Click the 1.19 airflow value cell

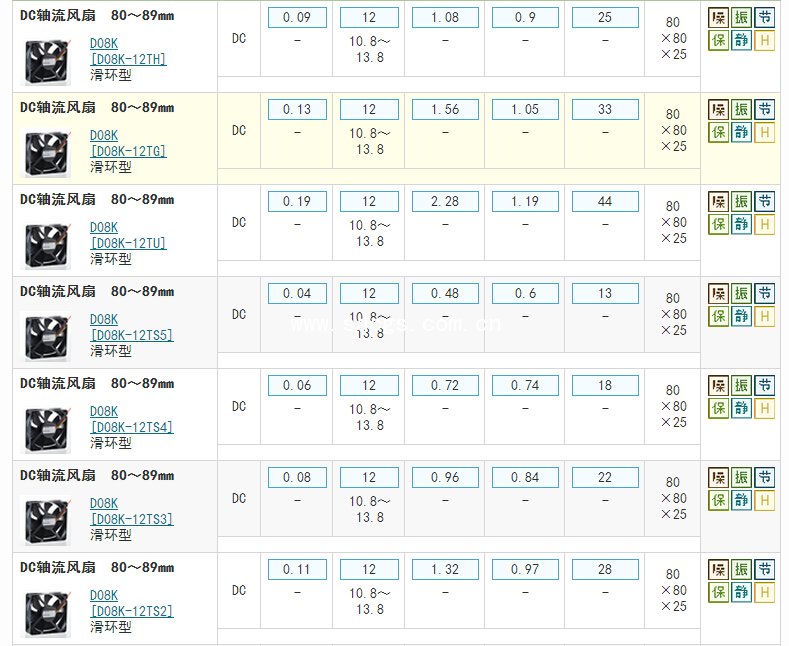pyautogui.click(x=525, y=202)
